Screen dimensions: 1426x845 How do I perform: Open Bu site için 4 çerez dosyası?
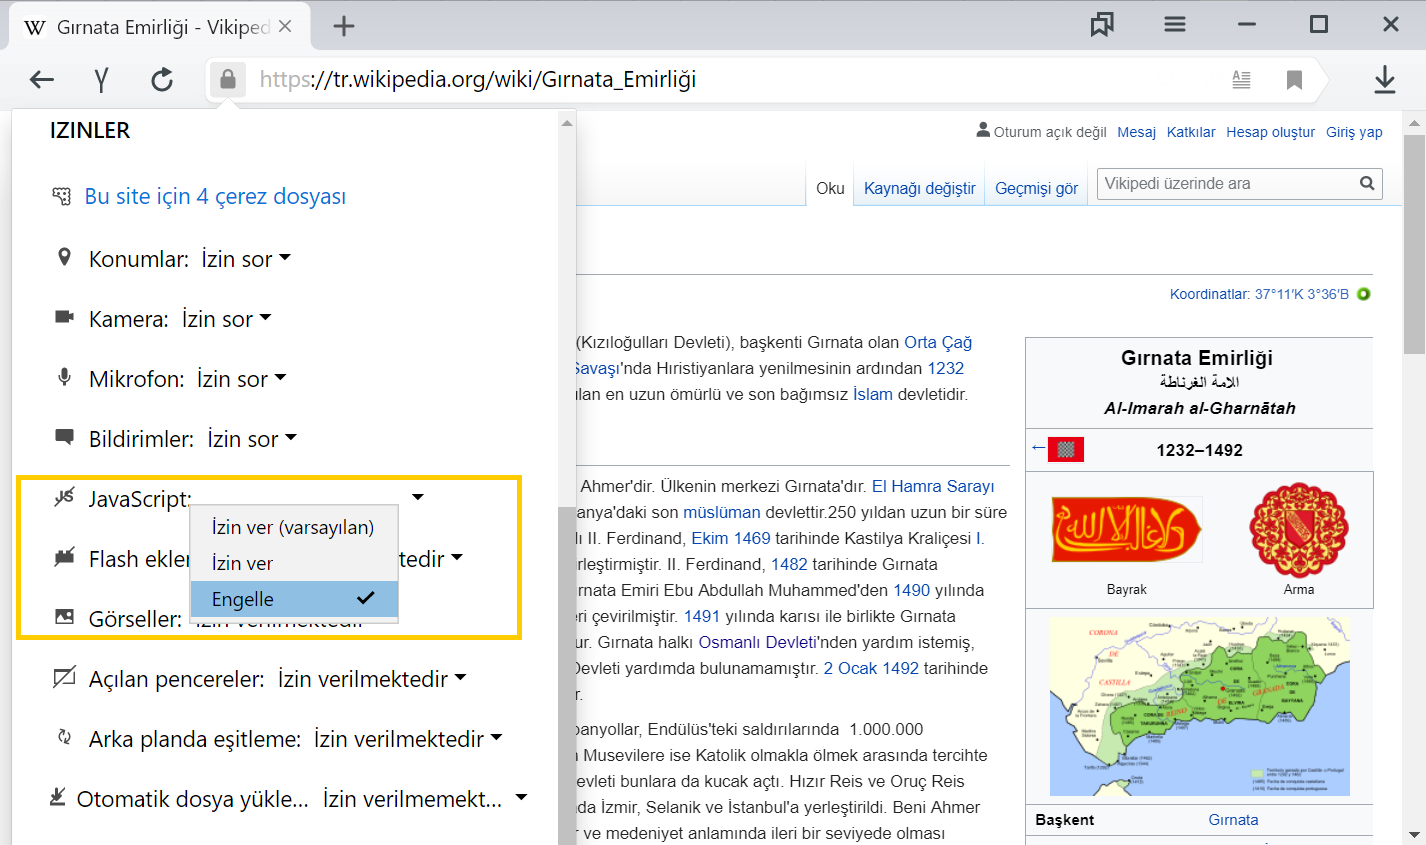(x=215, y=197)
